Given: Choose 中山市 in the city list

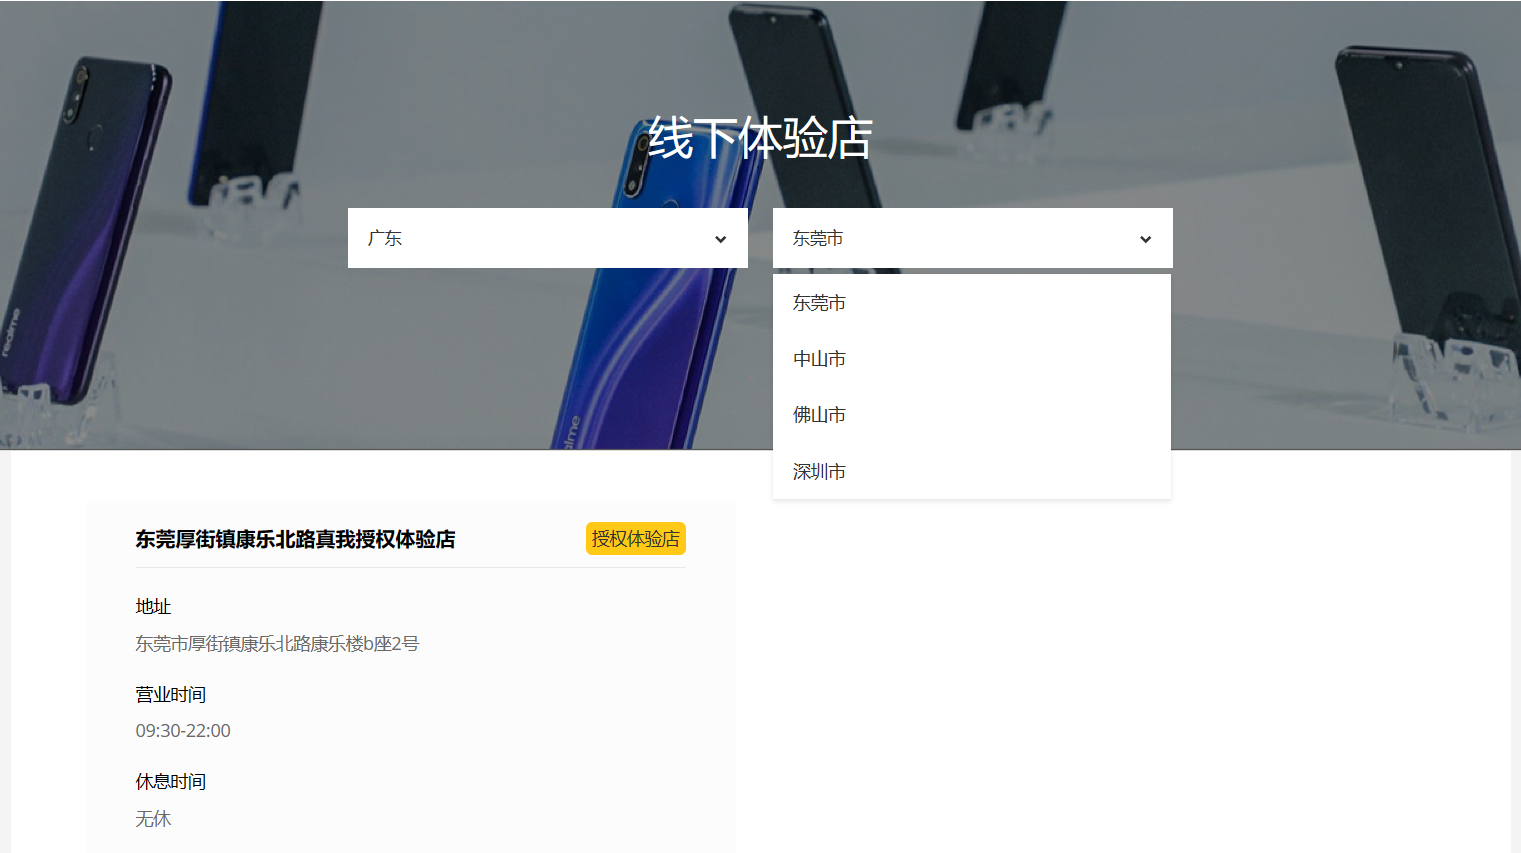Looking at the screenshot, I should click(819, 359).
